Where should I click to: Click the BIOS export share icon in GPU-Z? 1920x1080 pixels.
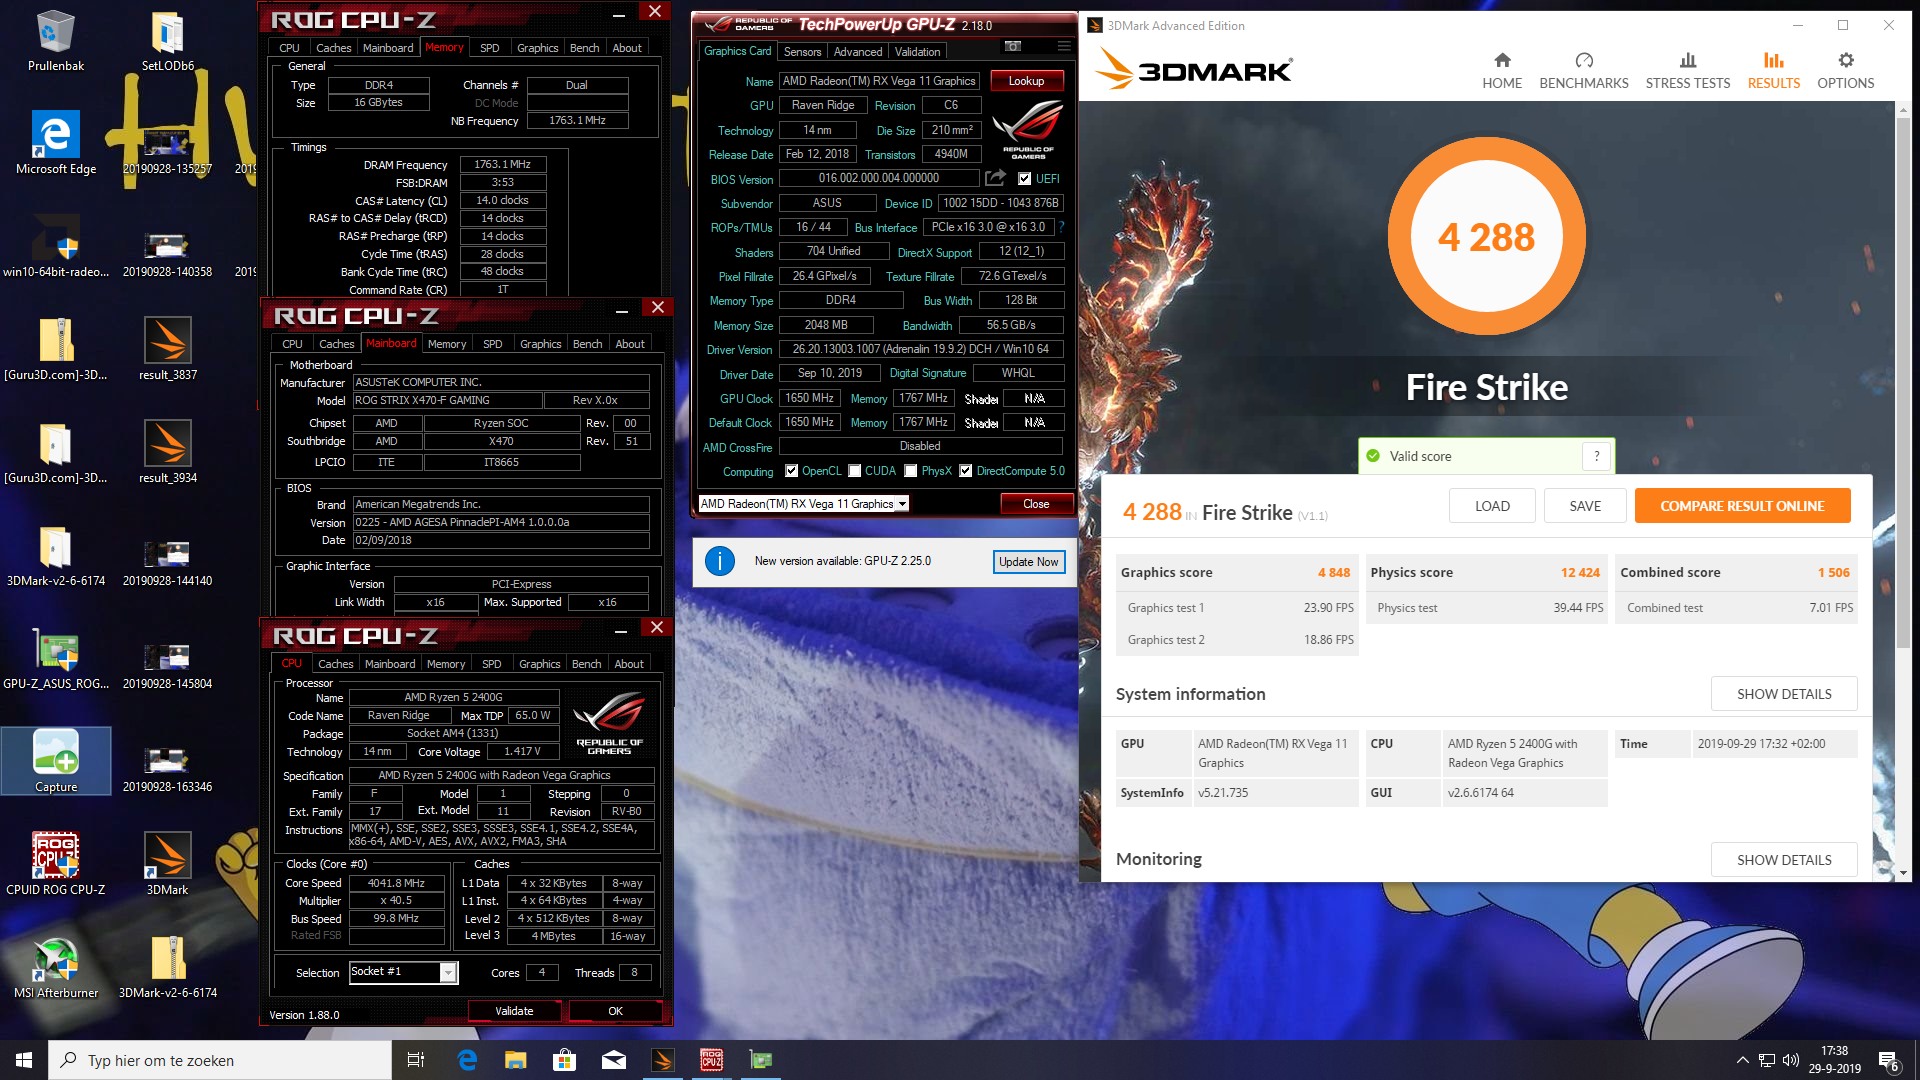coord(995,178)
